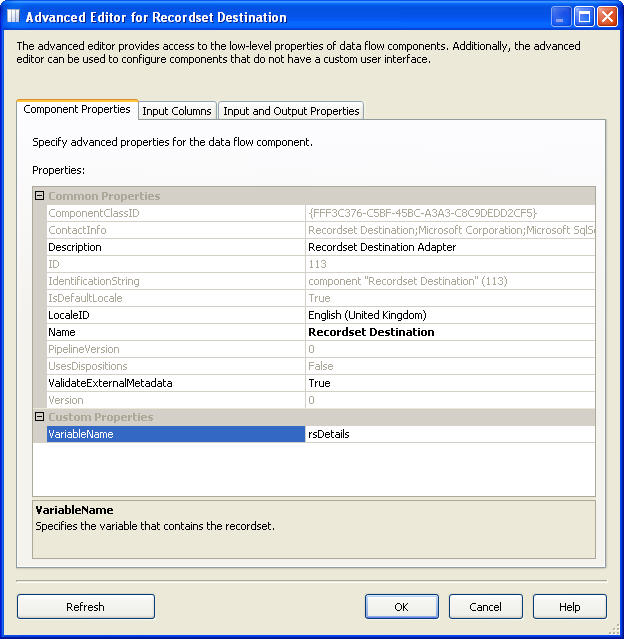The height and width of the screenshot is (639, 624).
Task: Switch to the Input Columns tab
Action: coord(177,111)
